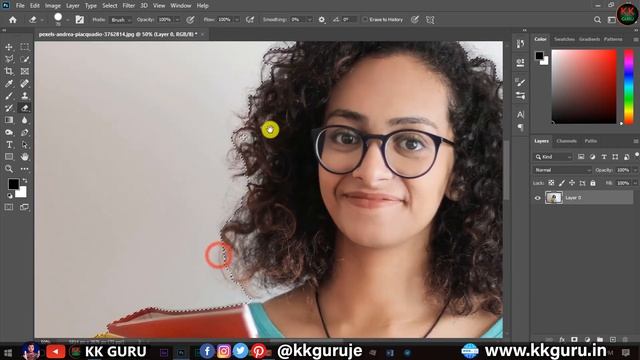The image size is (640, 360).
Task: Select the Eraser tool in the toolbox
Action: (24, 108)
